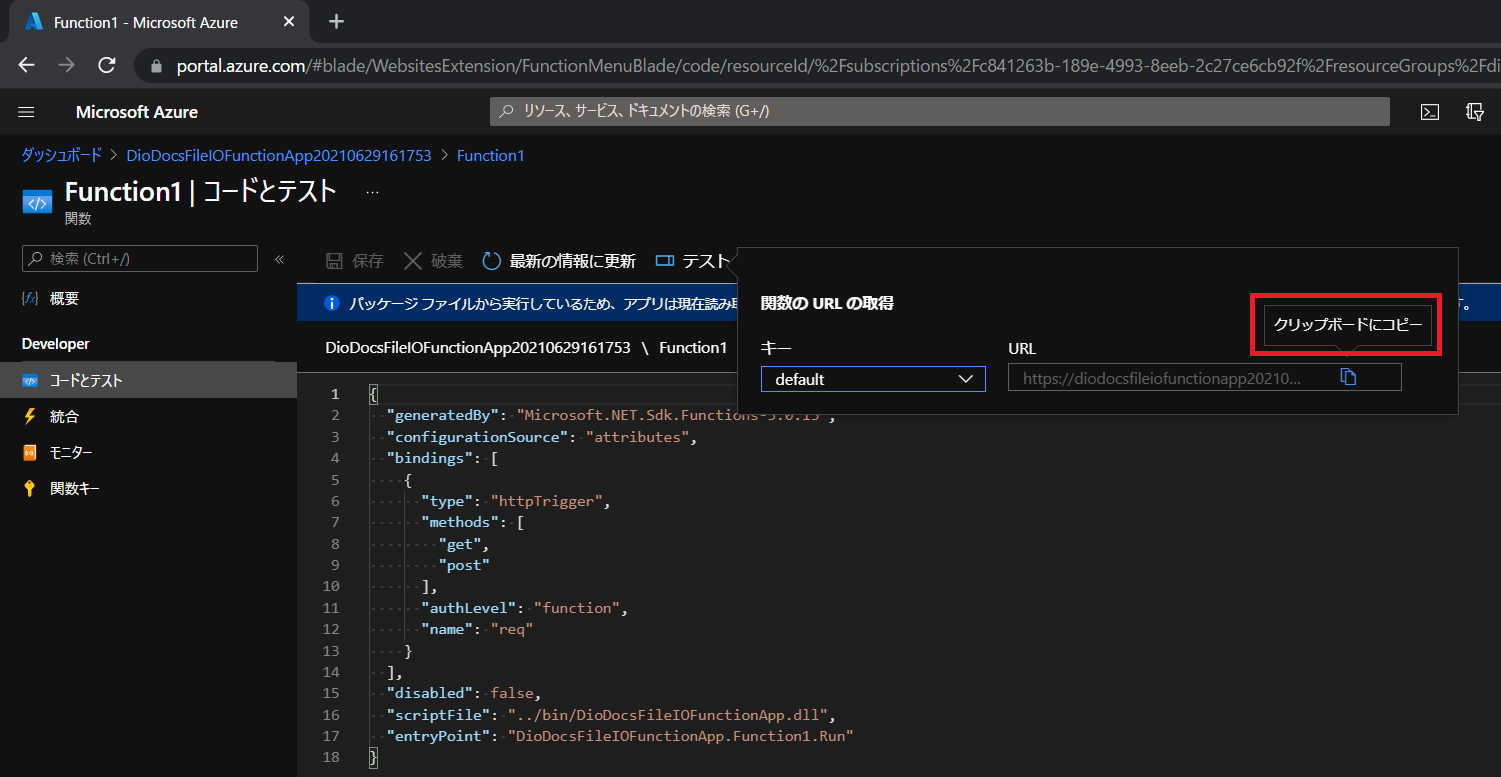Open directory and subscription filter icon
Screen dimensions: 1501x777
(x=1475, y=112)
